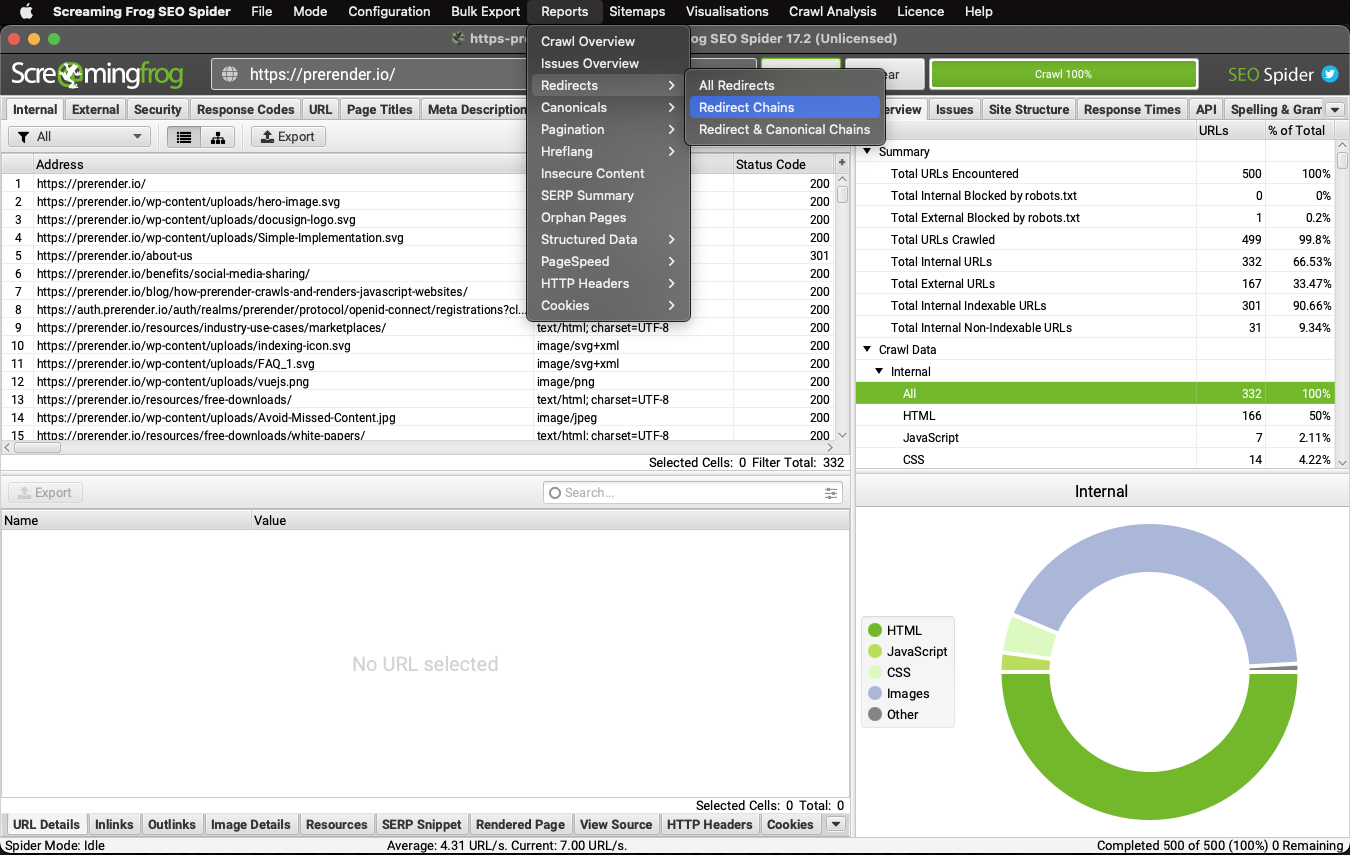
Task: Open Issues Overview report
Action: pyautogui.click(x=608, y=64)
